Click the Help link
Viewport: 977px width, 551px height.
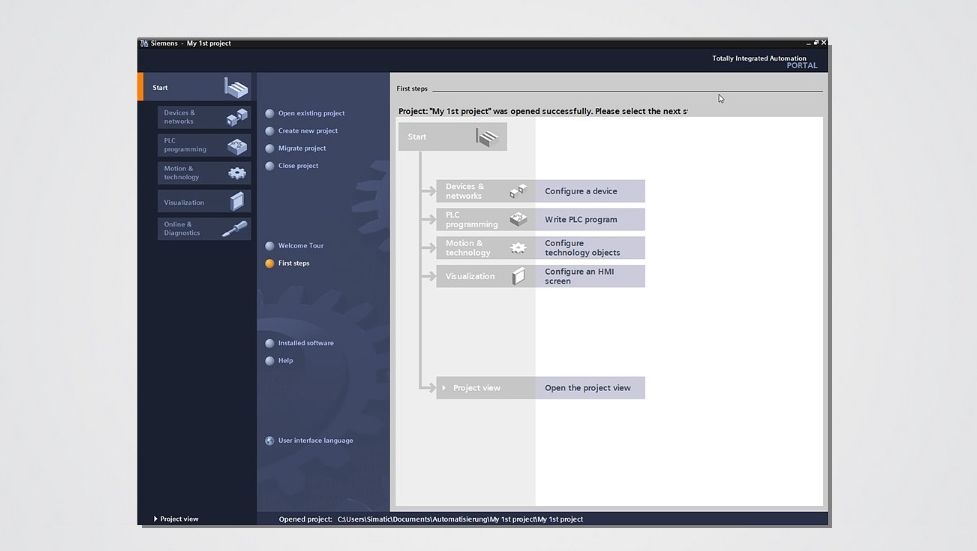[x=285, y=360]
